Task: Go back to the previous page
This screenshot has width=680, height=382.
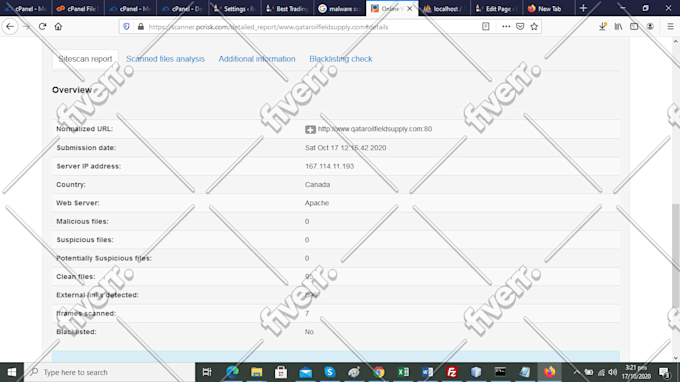Action: [10, 26]
